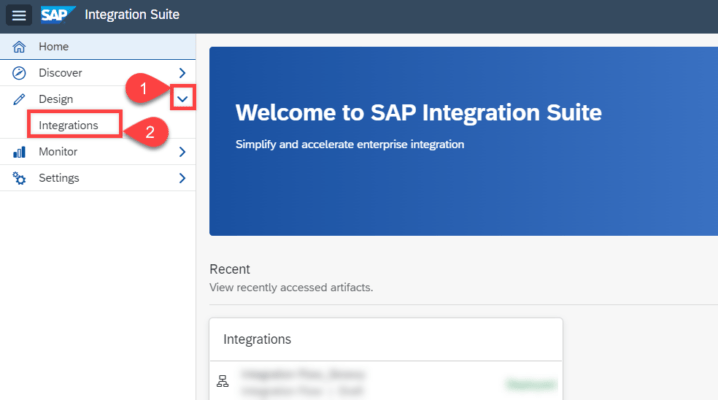Click the Monitor bar chart icon
The height and width of the screenshot is (400, 718).
(x=18, y=152)
